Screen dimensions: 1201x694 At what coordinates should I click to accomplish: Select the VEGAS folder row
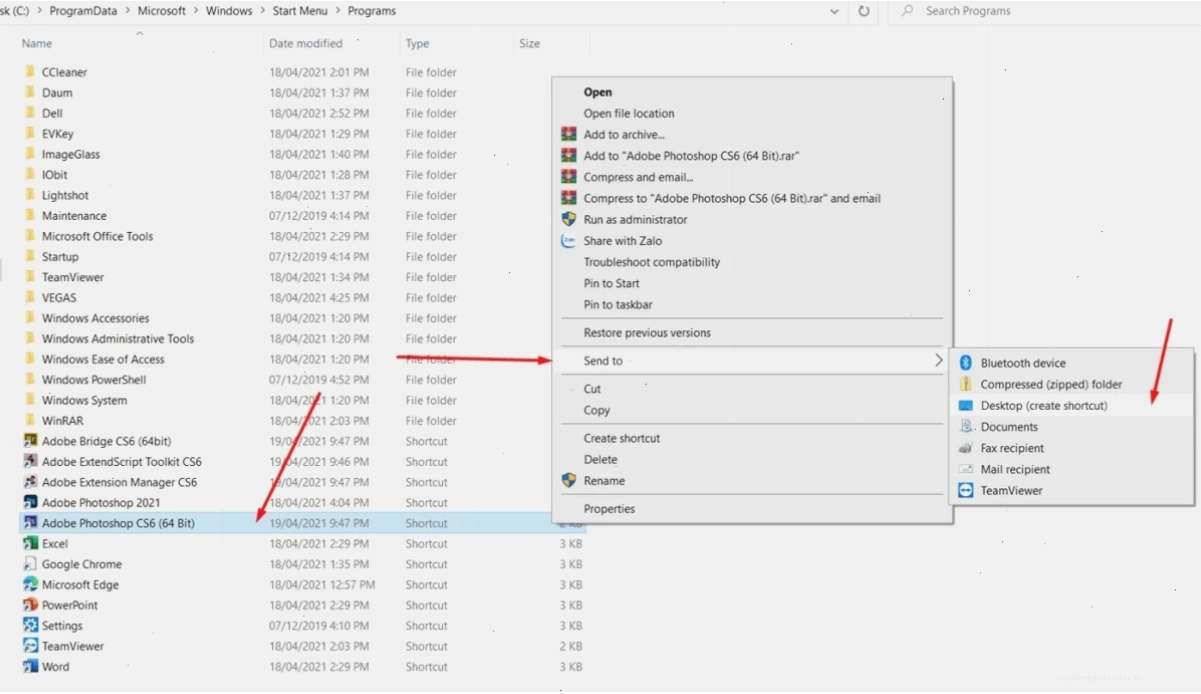point(303,298)
